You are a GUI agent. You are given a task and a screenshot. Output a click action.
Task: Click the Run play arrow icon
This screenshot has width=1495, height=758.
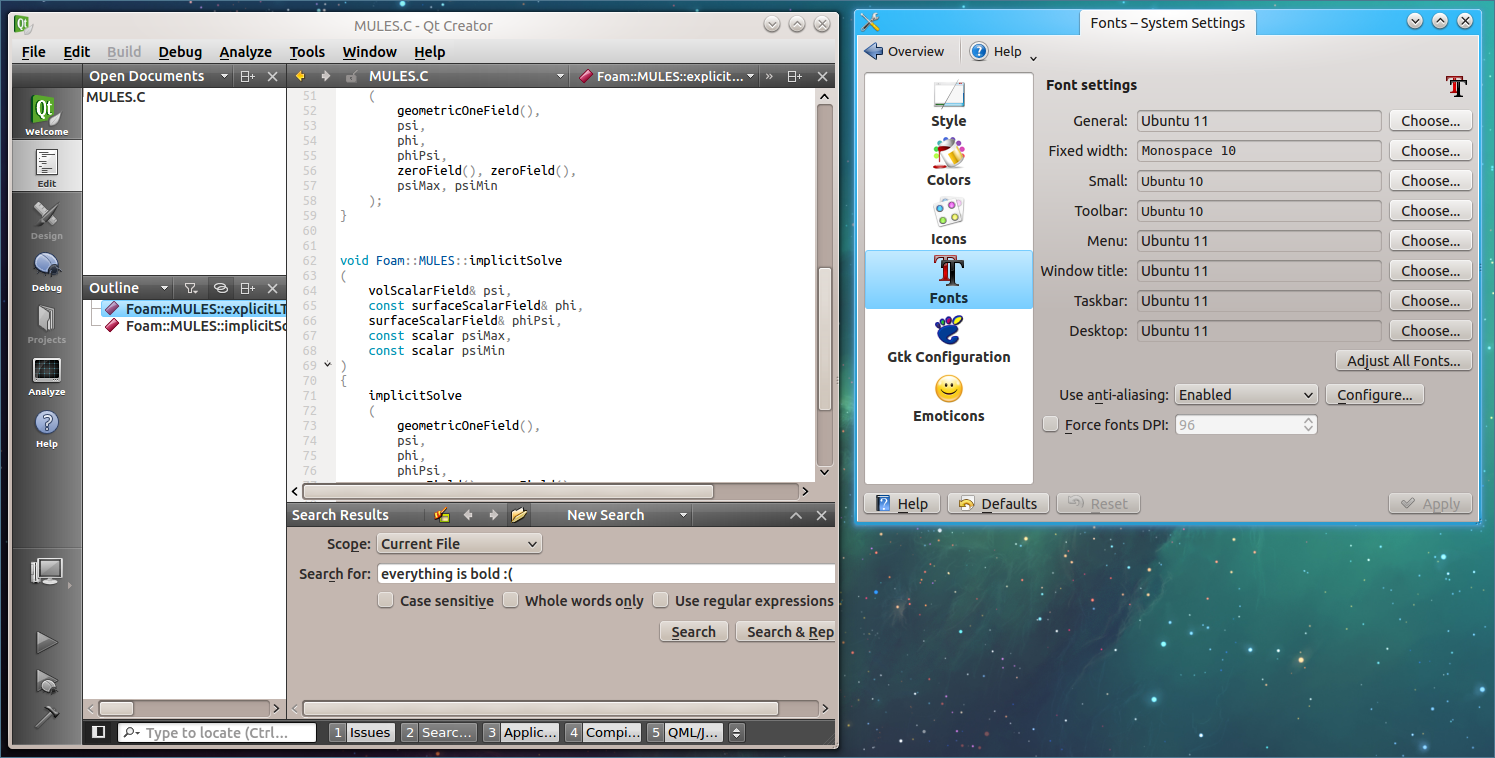pos(47,642)
